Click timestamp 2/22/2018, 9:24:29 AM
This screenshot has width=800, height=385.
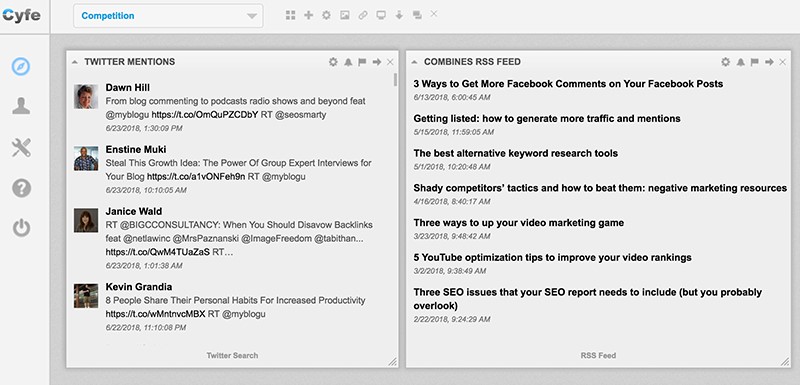click(x=452, y=319)
